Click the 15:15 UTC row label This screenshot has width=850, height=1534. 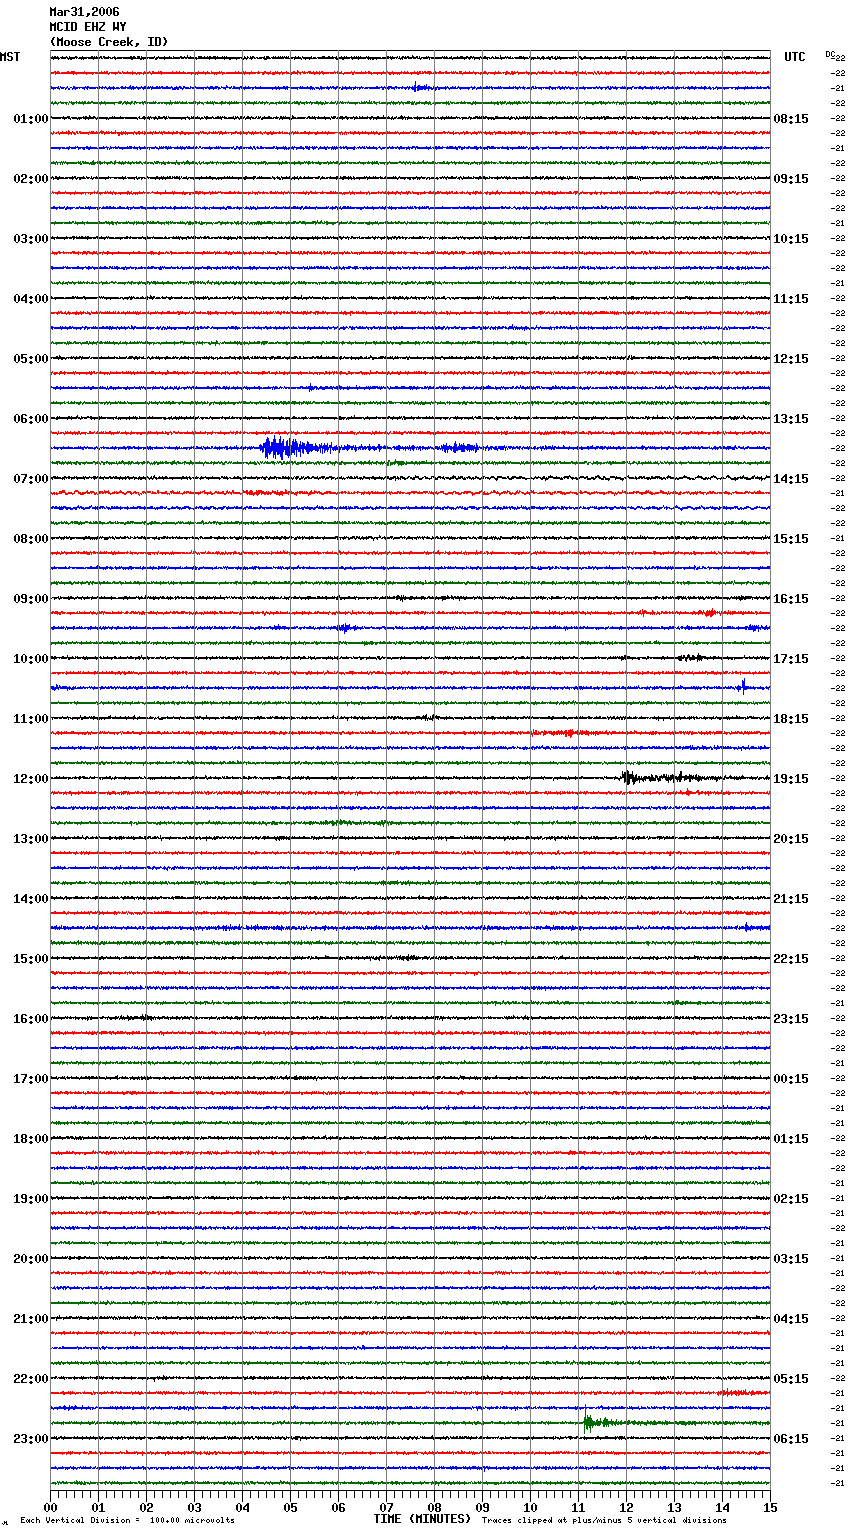(791, 539)
